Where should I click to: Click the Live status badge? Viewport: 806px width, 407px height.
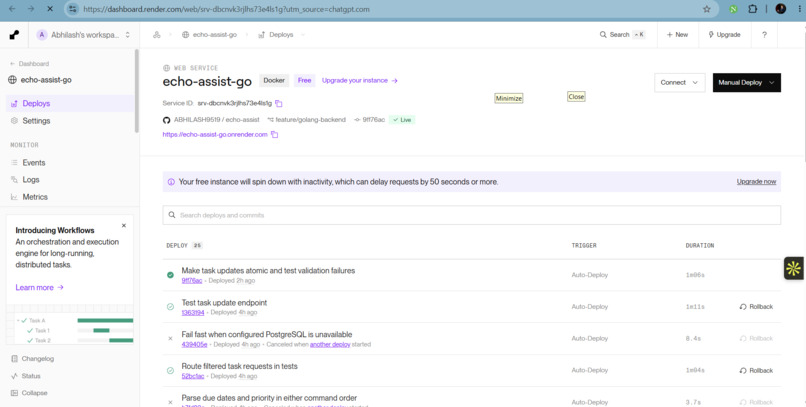pyautogui.click(x=402, y=120)
